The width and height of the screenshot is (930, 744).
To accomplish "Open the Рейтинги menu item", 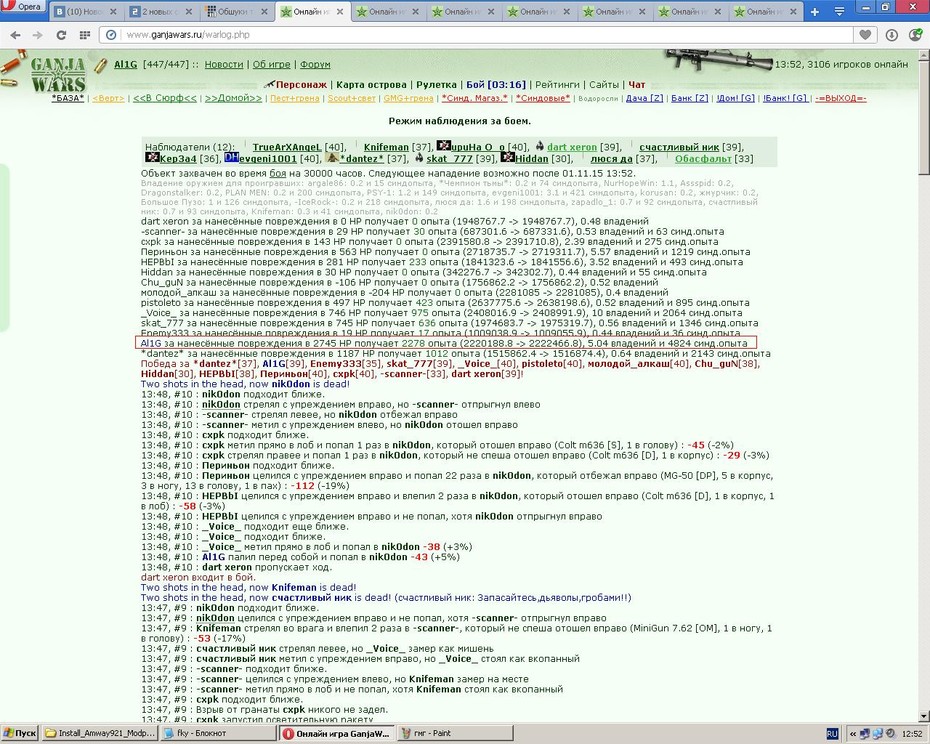I will point(557,84).
